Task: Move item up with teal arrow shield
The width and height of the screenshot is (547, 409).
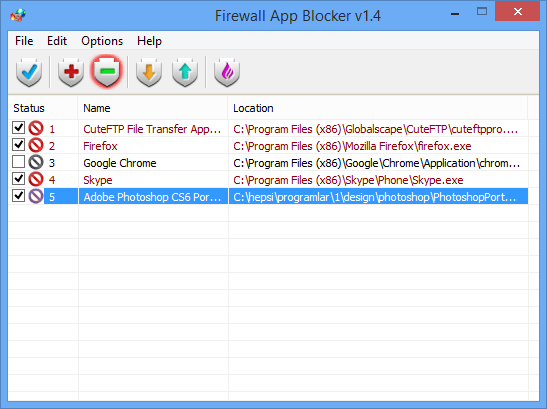Action: tap(185, 72)
